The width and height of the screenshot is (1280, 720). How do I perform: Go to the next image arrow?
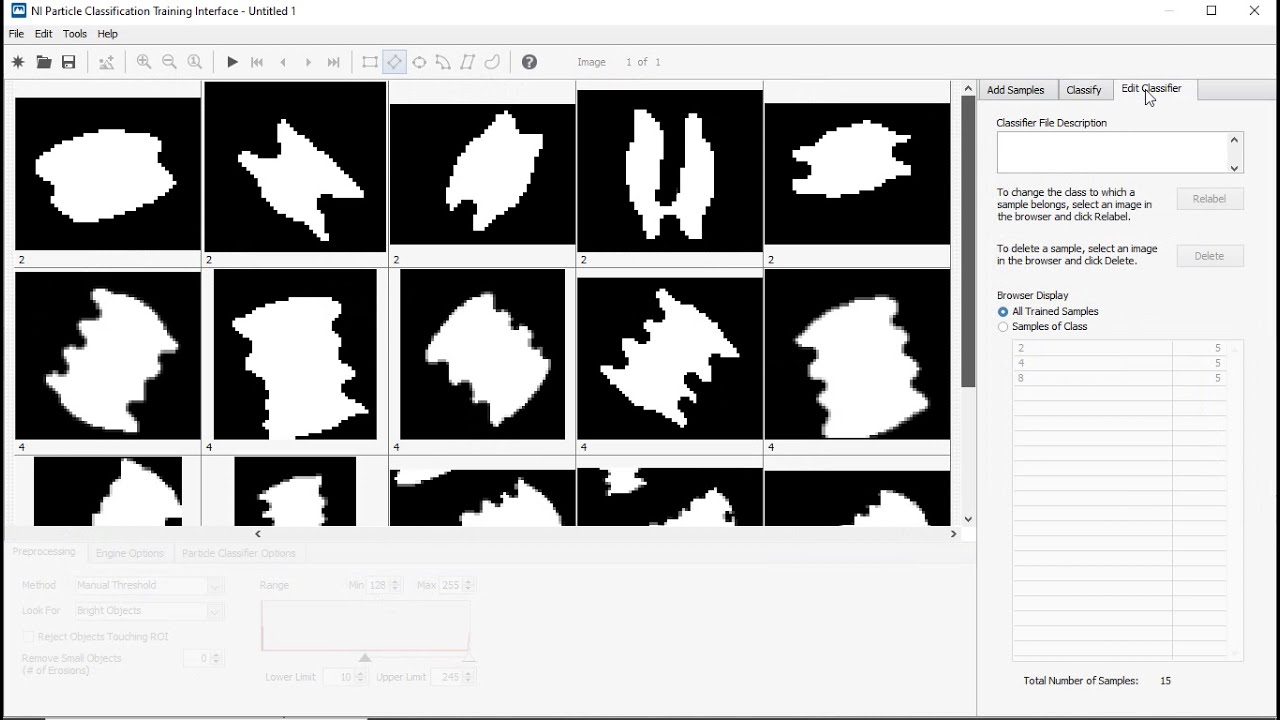tap(308, 62)
